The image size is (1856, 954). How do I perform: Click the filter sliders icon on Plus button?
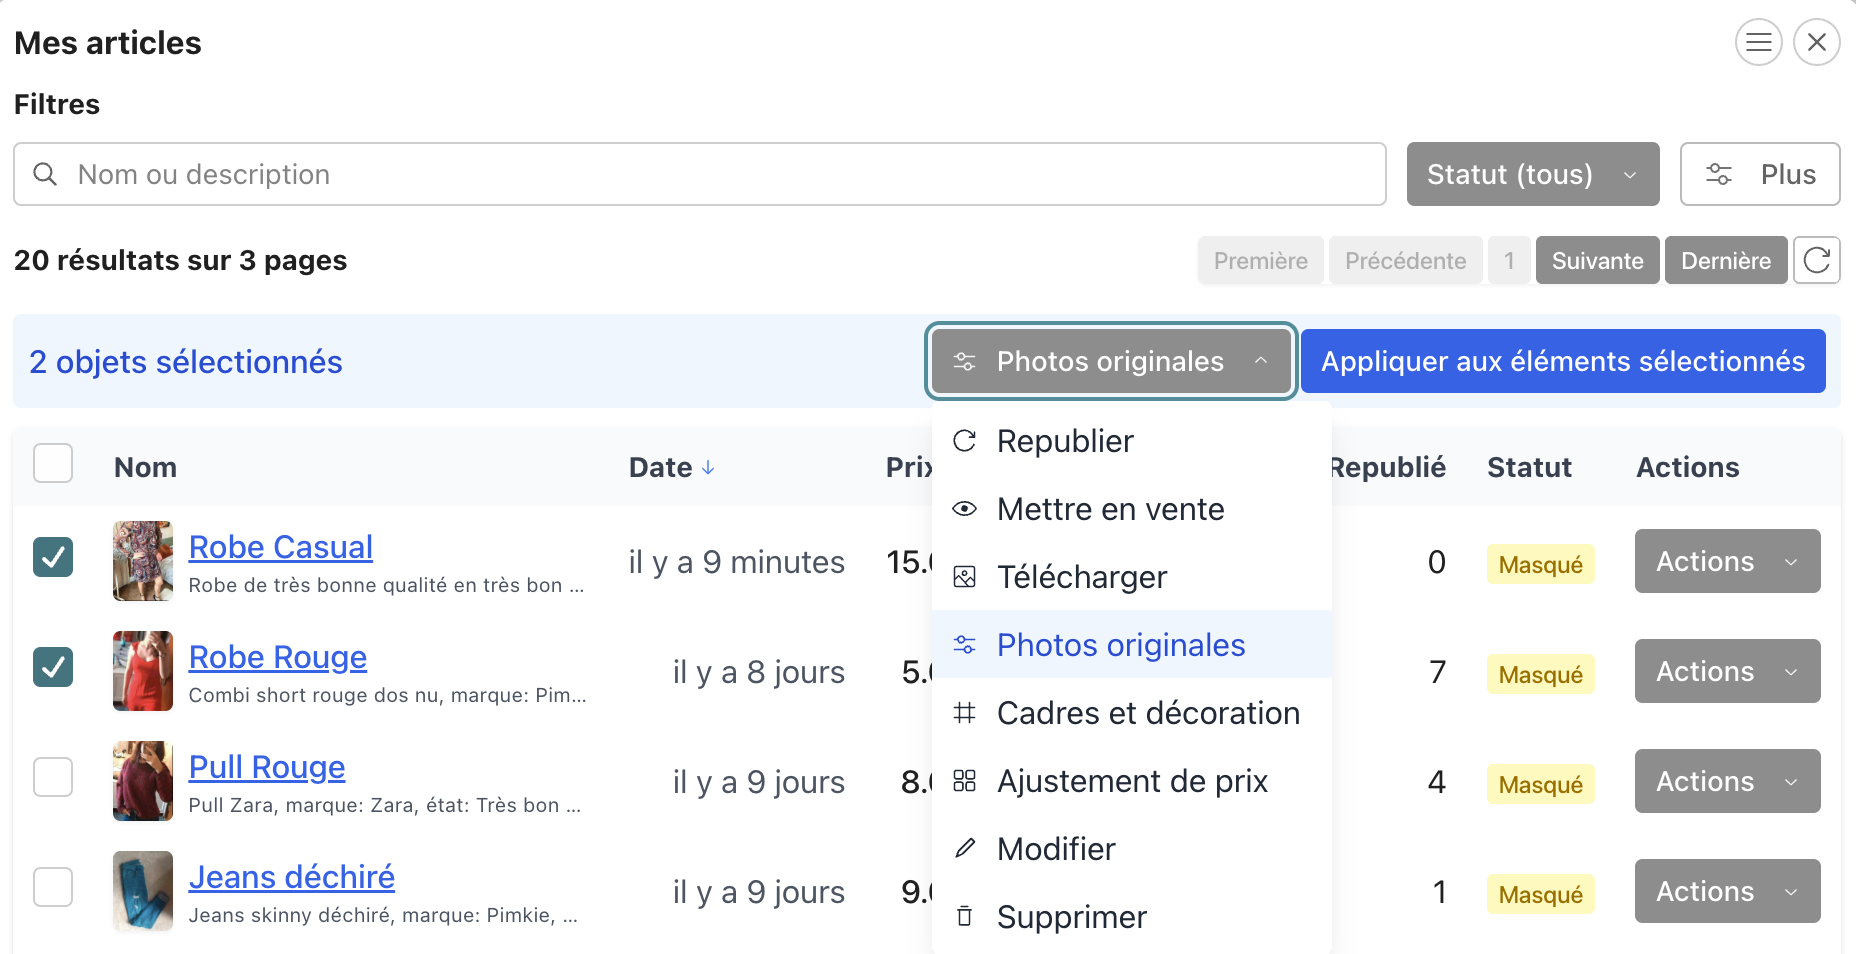1721,173
